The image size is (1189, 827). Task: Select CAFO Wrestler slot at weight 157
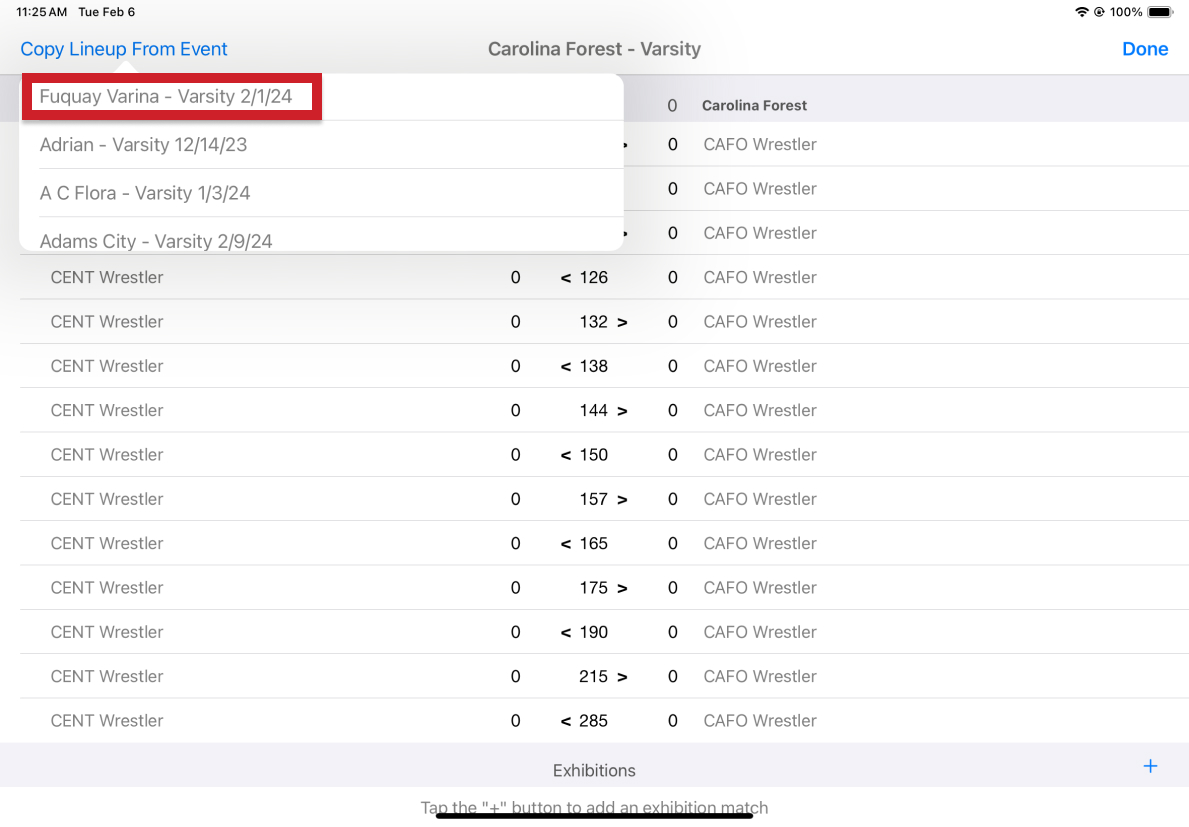pos(759,499)
